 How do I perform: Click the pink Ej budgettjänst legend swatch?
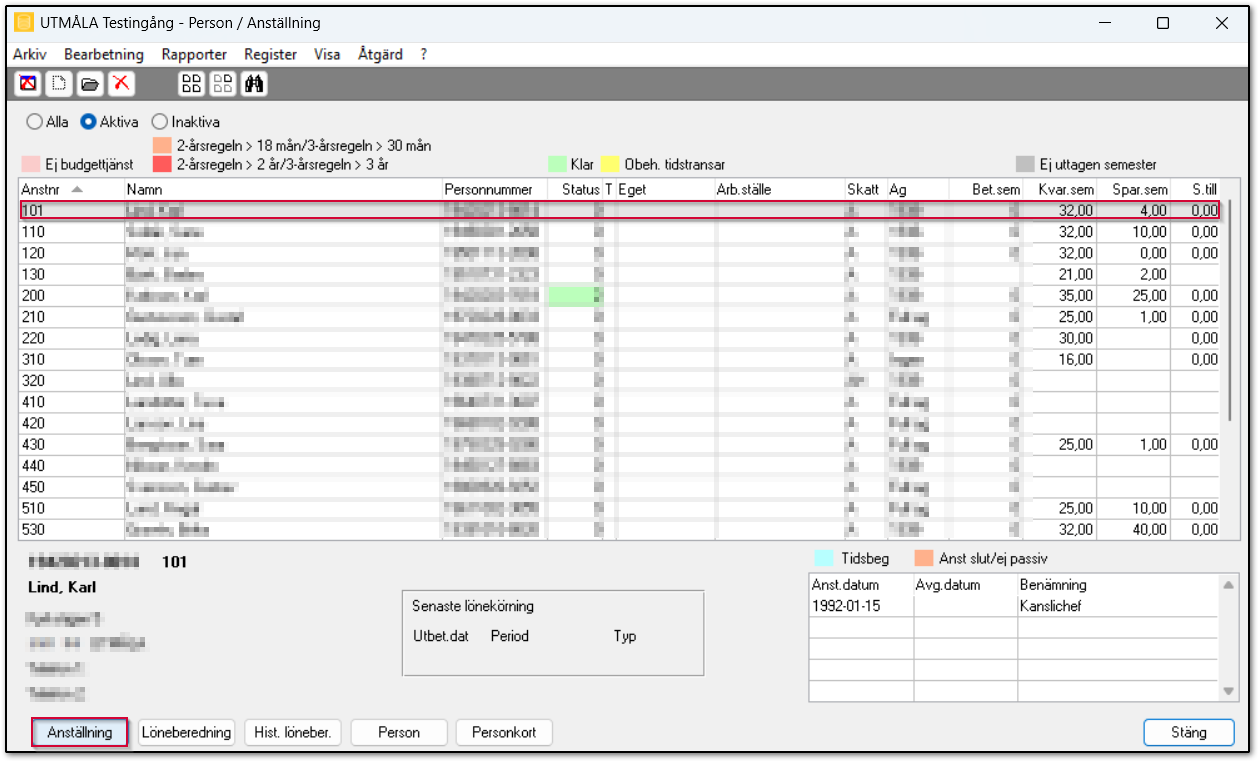pos(31,164)
